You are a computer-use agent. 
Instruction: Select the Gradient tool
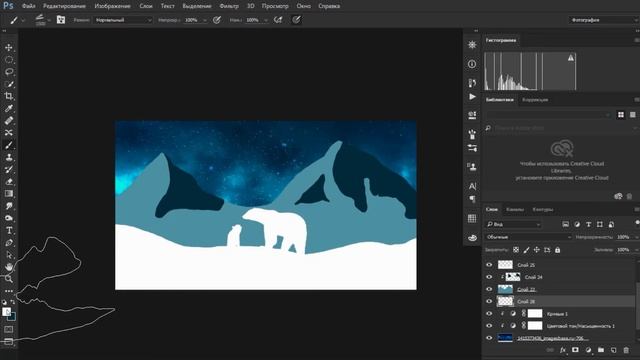[9, 194]
